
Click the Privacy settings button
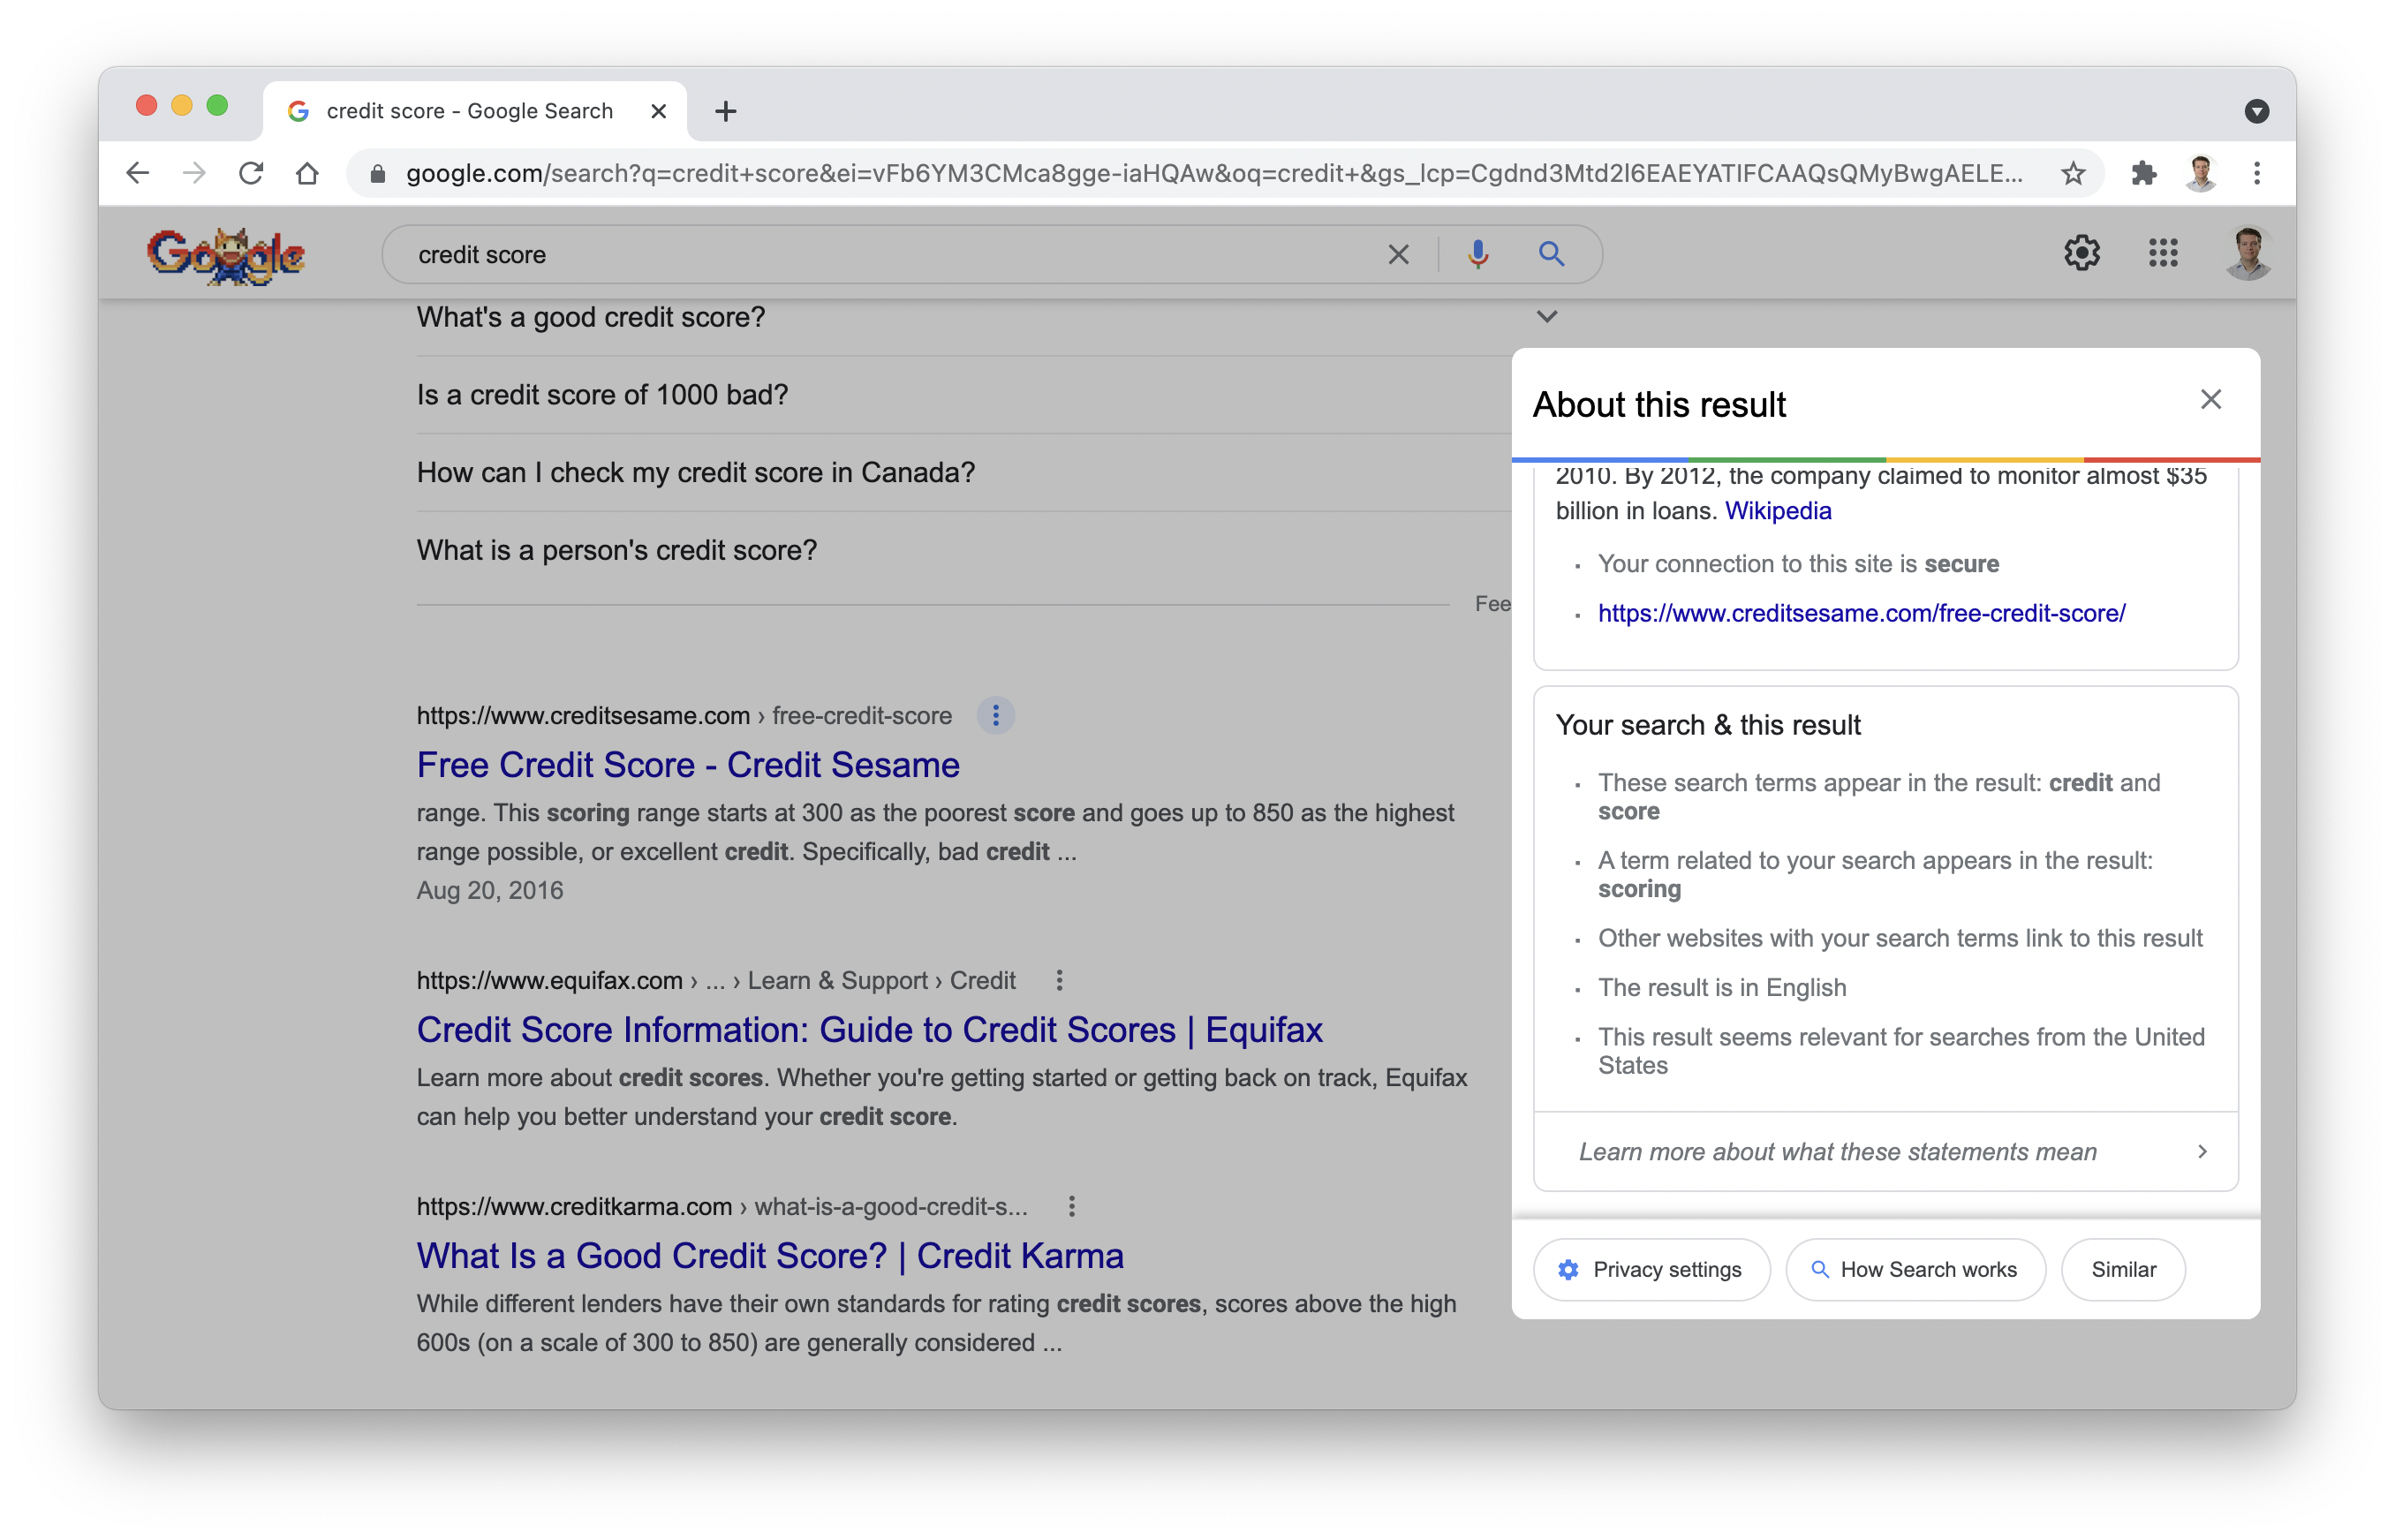point(1651,1270)
